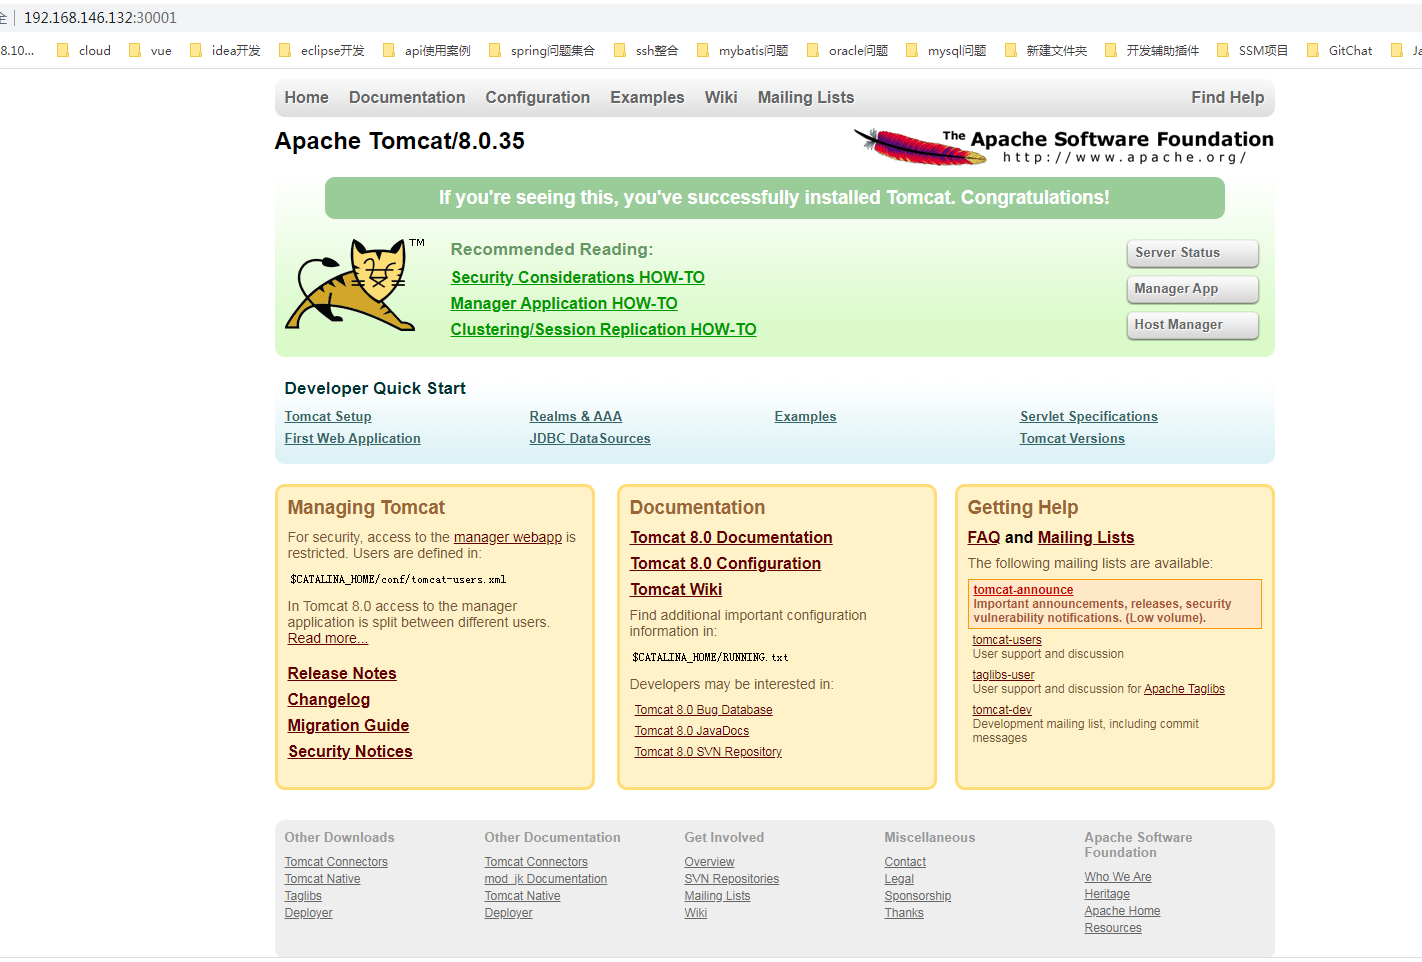1422x962 pixels.
Task: Open the ssh整合 bookmark folder
Action: click(646, 50)
